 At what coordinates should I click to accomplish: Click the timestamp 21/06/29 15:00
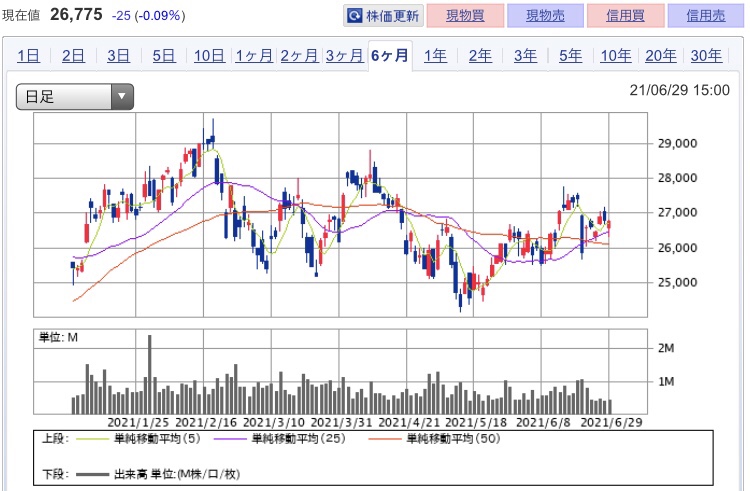(679, 90)
